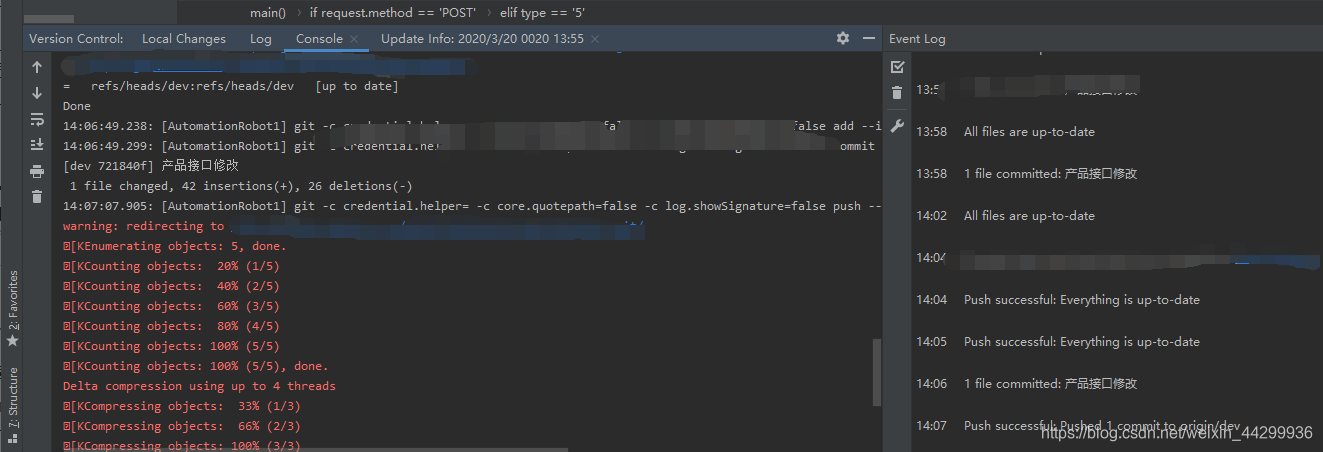Click the print icon in console toolbar
The image size is (1323, 452).
(37, 171)
